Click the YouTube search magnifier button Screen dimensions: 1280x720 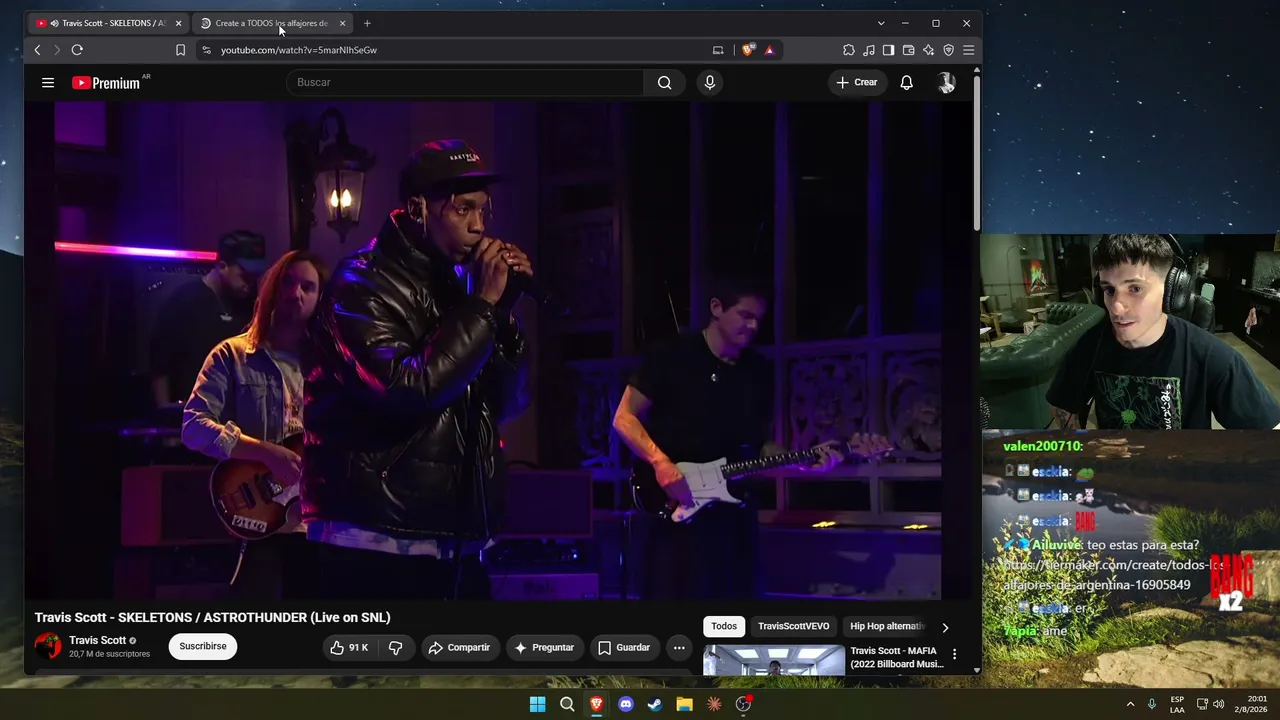(x=664, y=82)
